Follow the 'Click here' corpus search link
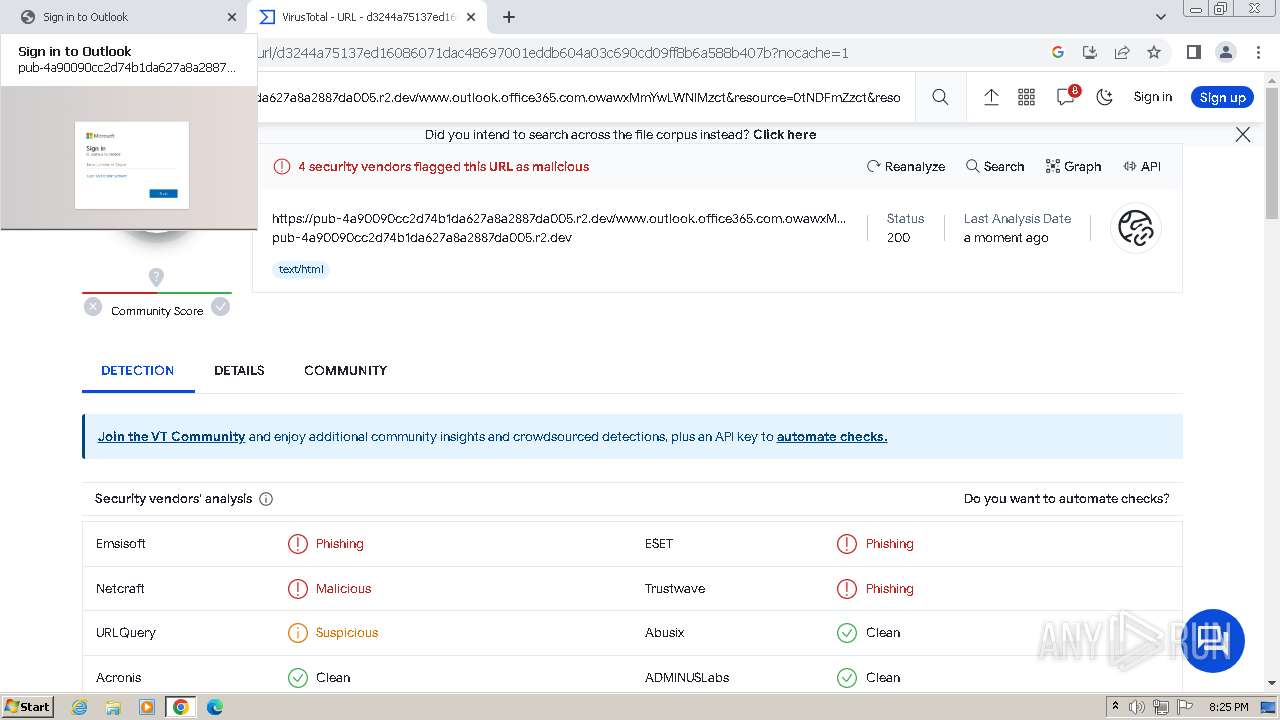 tap(784, 134)
